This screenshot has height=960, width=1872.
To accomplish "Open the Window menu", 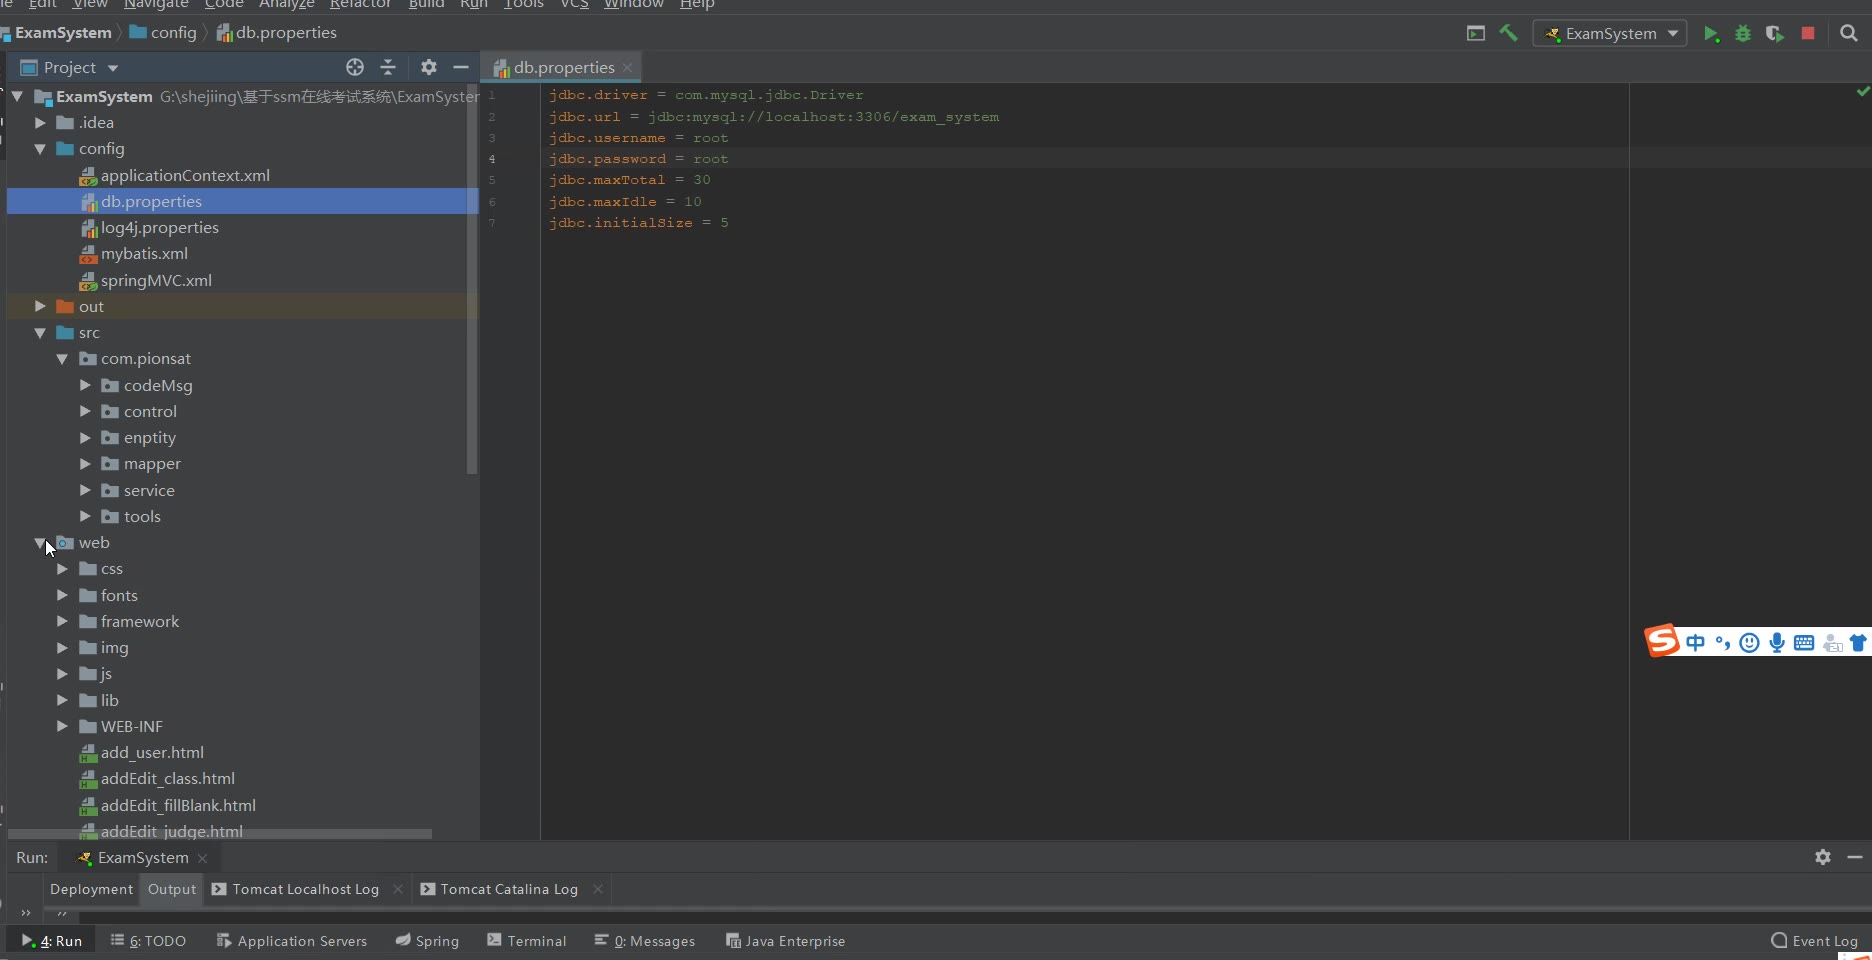I will tap(634, 4).
